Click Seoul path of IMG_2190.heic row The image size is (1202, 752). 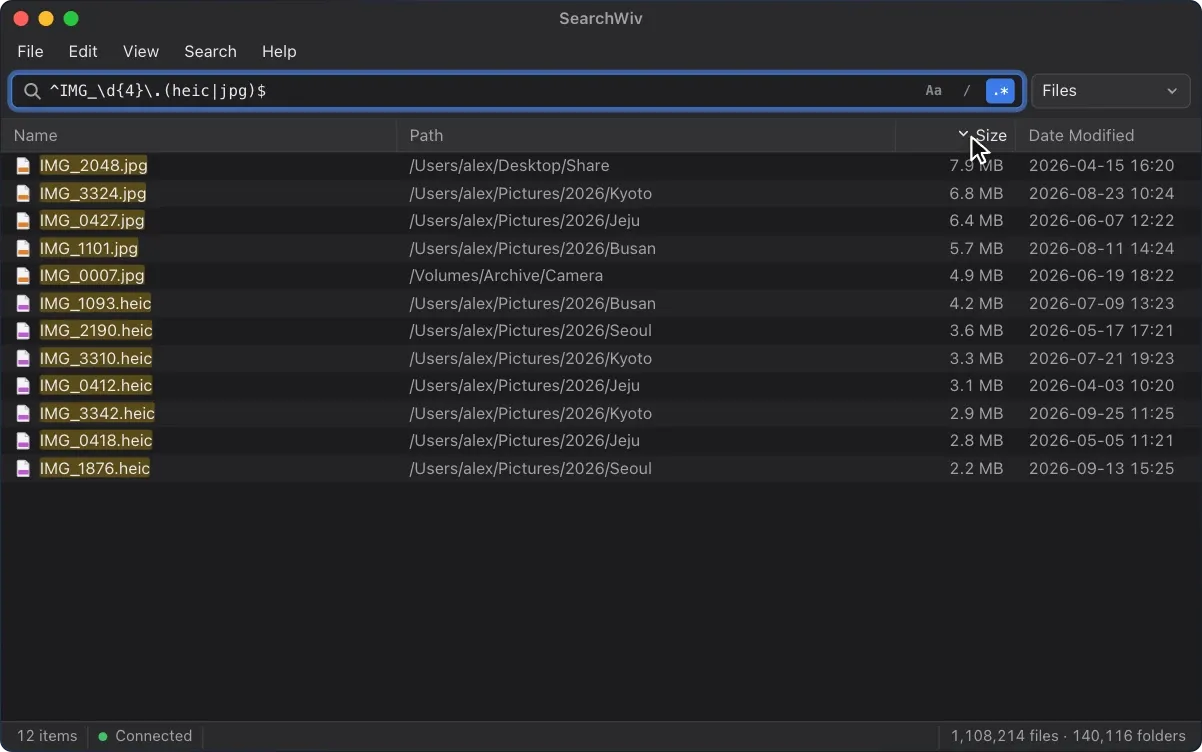[530, 331]
